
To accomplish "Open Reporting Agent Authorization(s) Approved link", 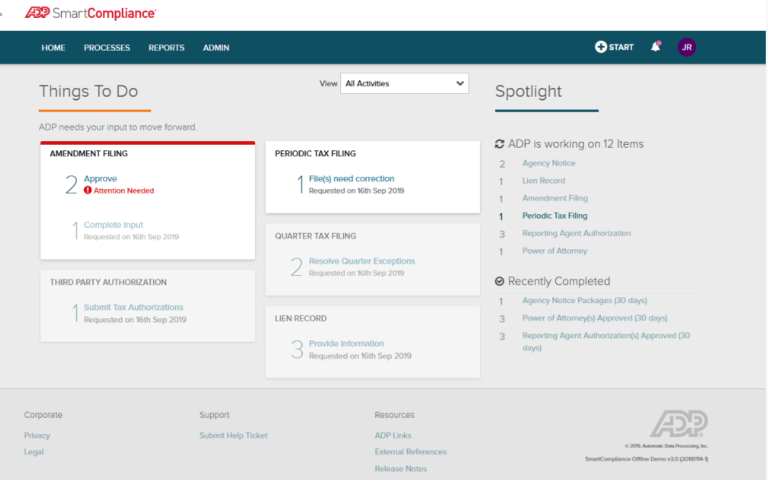I will 606,341.
